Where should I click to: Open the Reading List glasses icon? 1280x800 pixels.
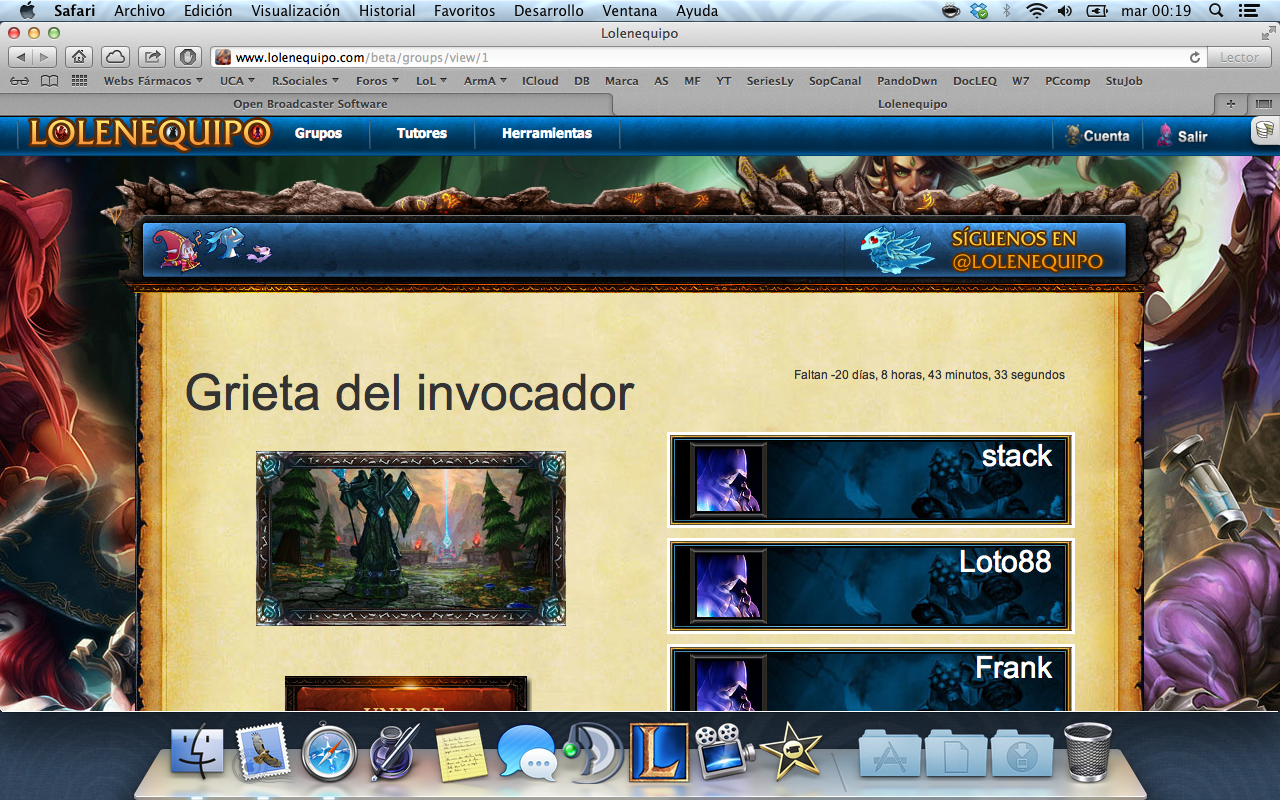coord(19,81)
